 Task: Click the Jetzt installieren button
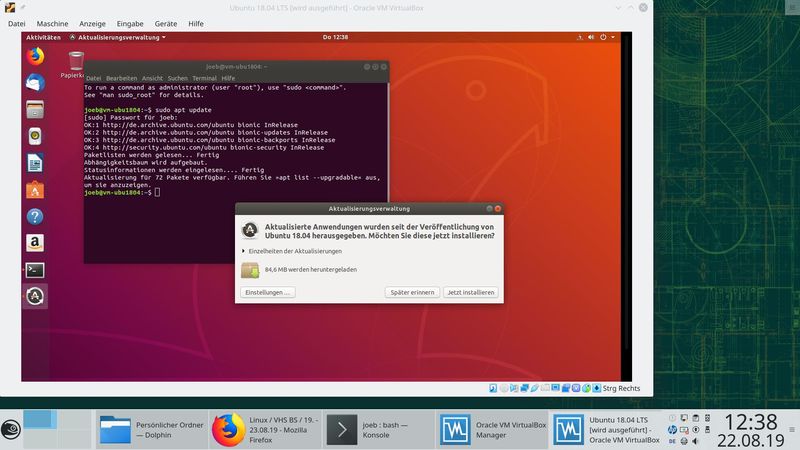click(x=470, y=293)
